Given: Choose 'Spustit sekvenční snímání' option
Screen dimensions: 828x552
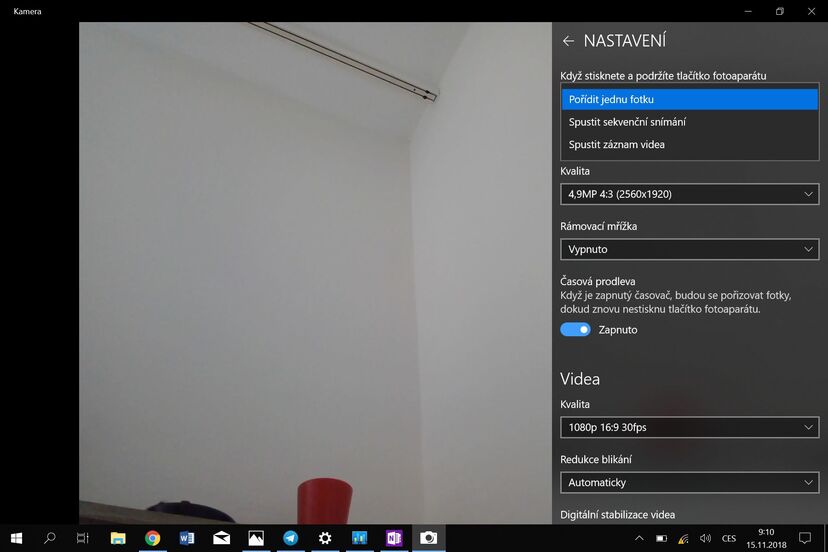Looking at the screenshot, I should click(x=690, y=122).
